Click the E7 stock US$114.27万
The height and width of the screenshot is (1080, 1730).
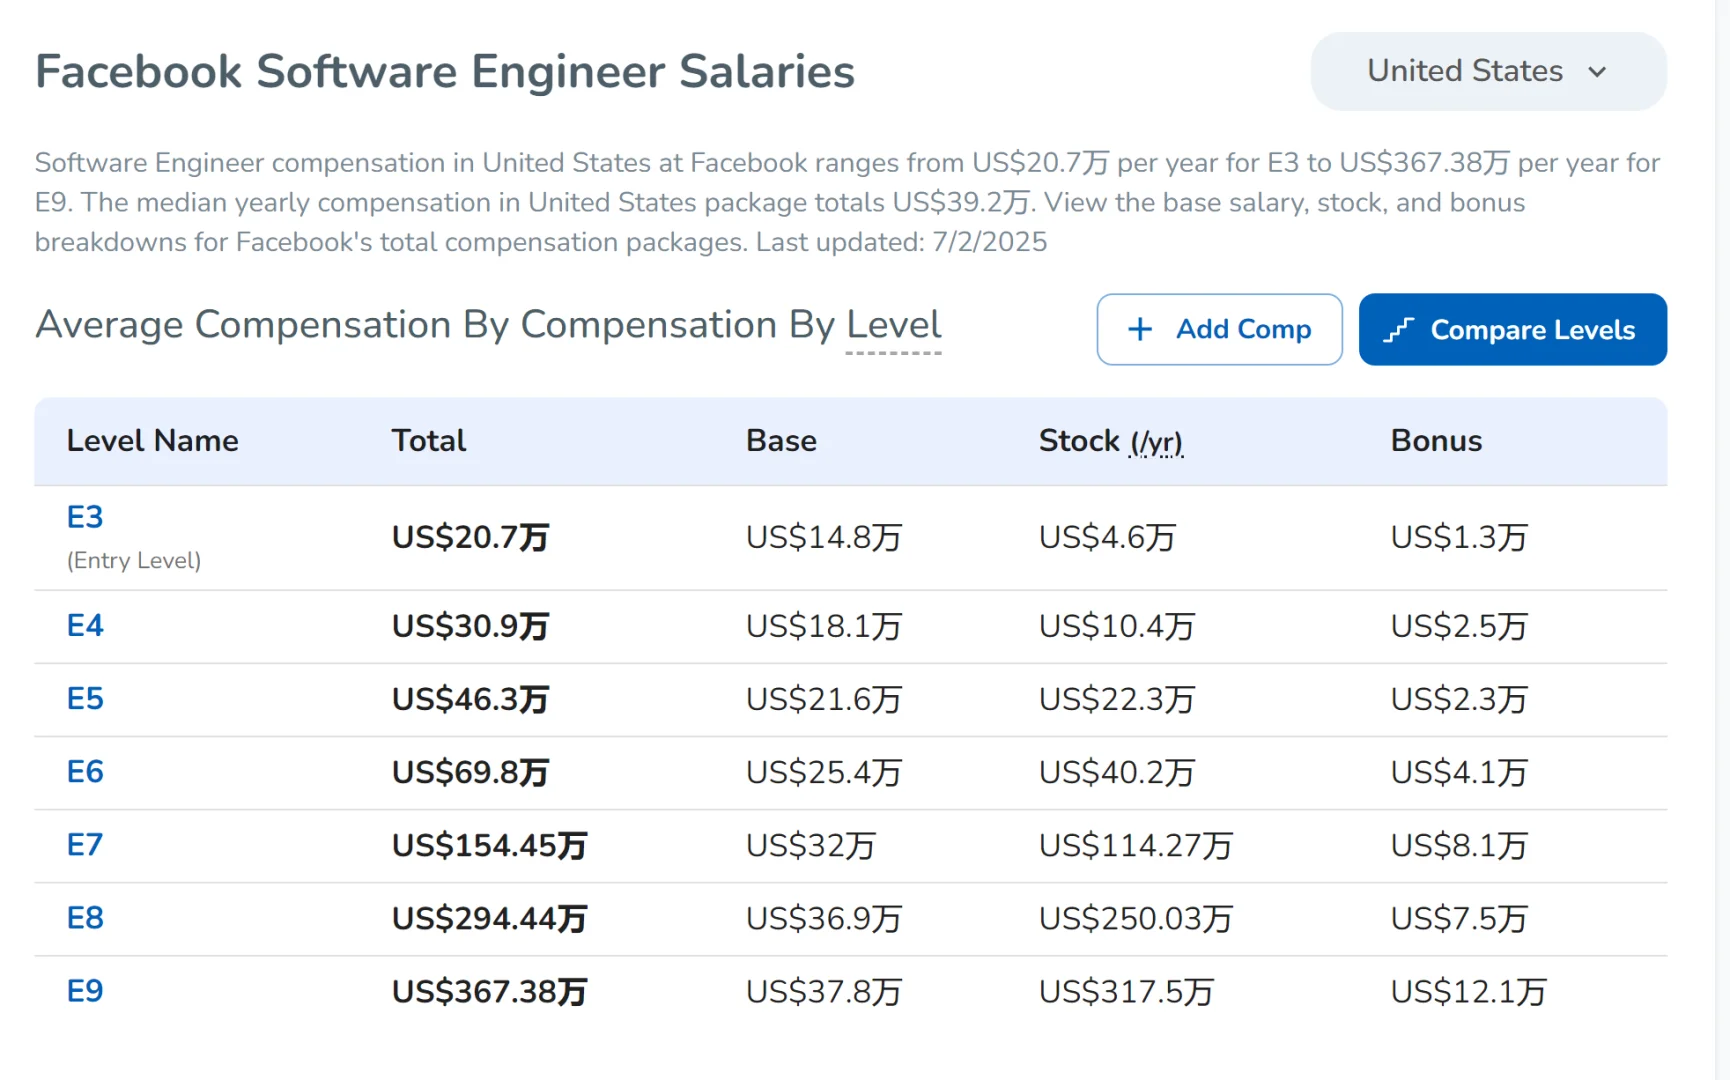point(1136,846)
